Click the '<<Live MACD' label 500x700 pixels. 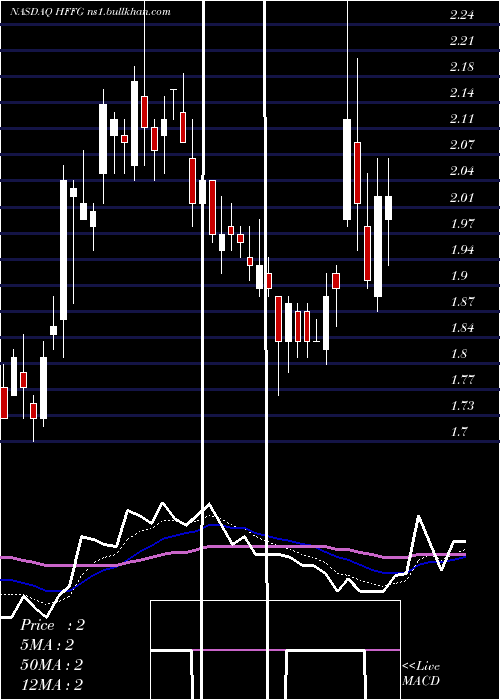[x=421, y=673]
